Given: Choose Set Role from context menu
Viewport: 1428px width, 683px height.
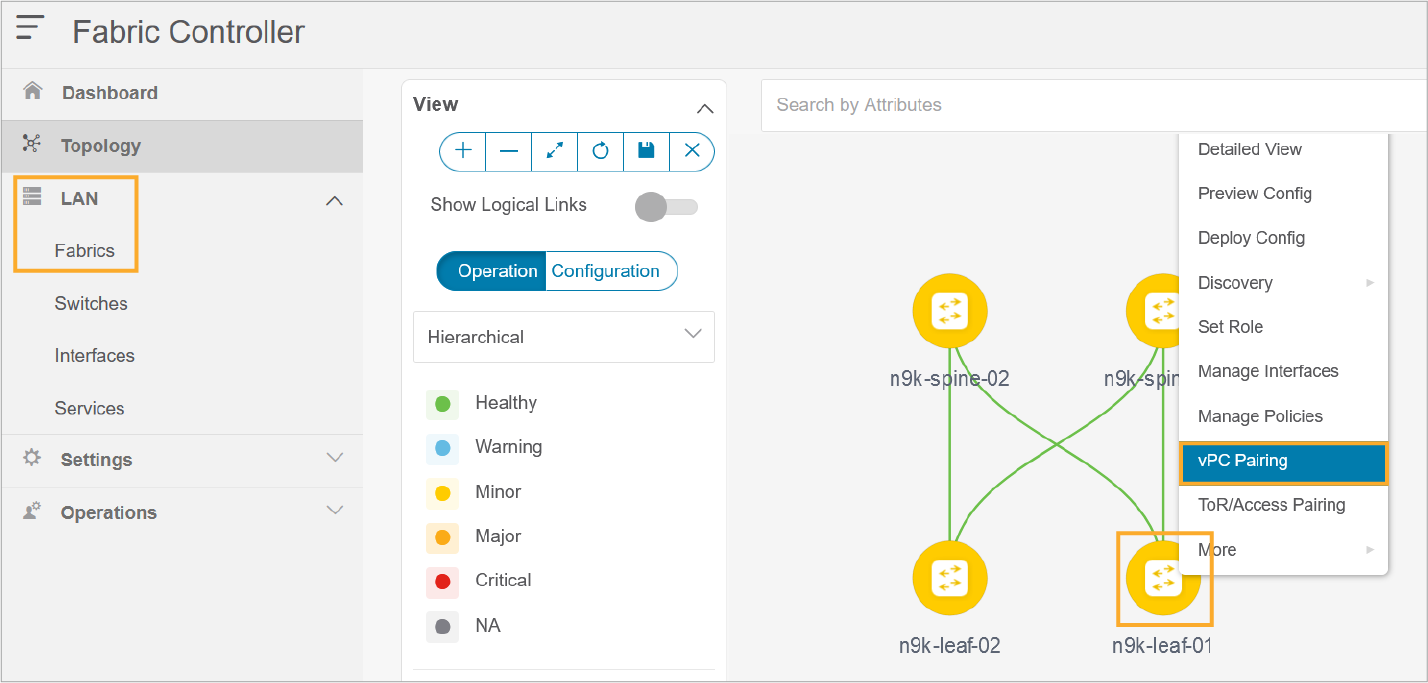Looking at the screenshot, I should [1283, 327].
